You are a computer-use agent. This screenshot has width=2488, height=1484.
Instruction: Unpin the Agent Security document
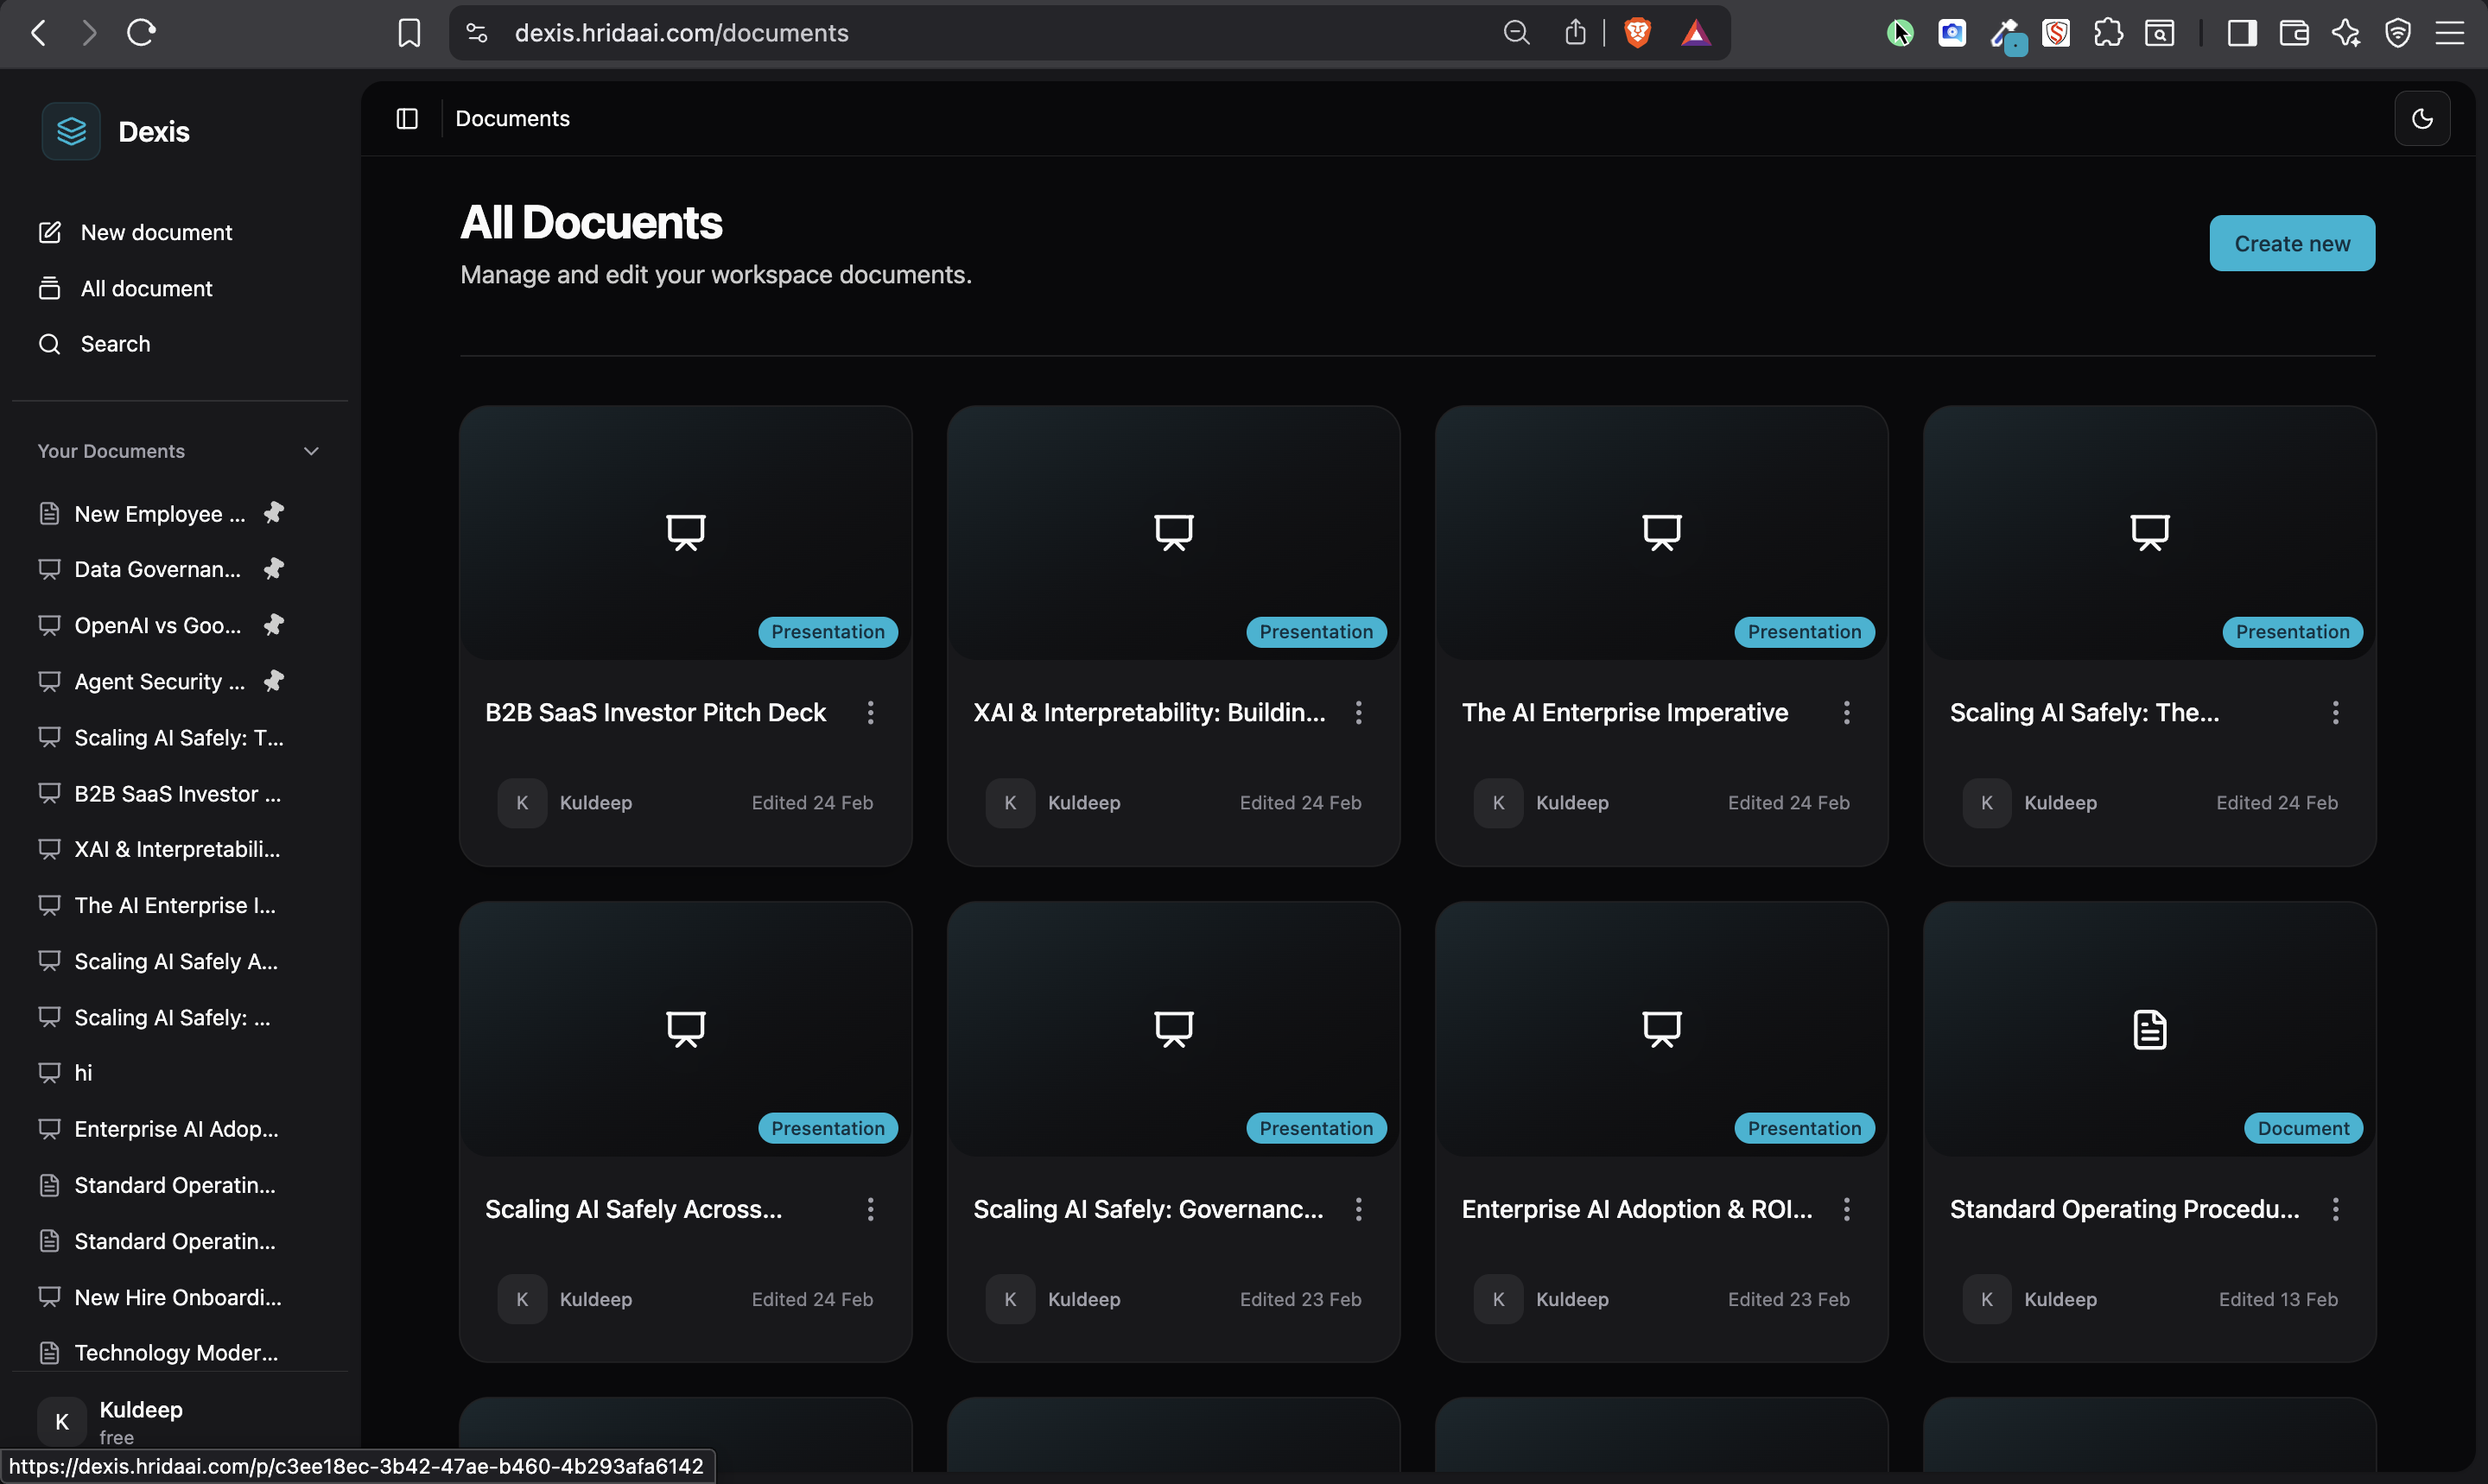tap(274, 681)
